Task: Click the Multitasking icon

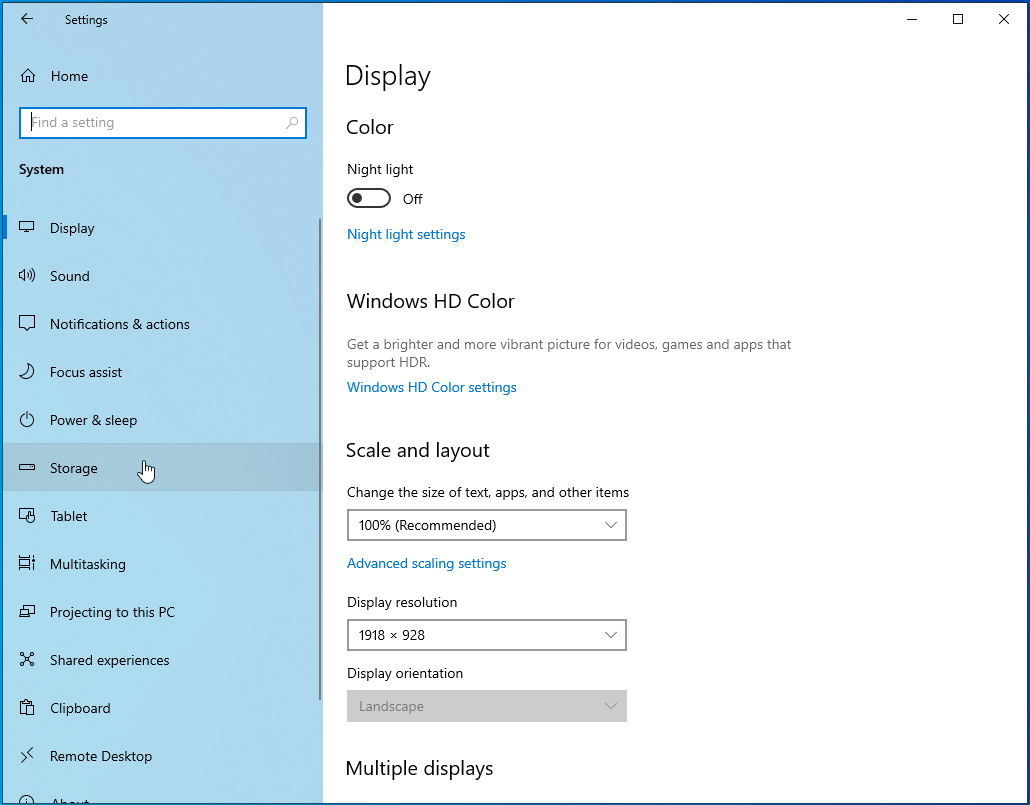Action: [x=28, y=564]
